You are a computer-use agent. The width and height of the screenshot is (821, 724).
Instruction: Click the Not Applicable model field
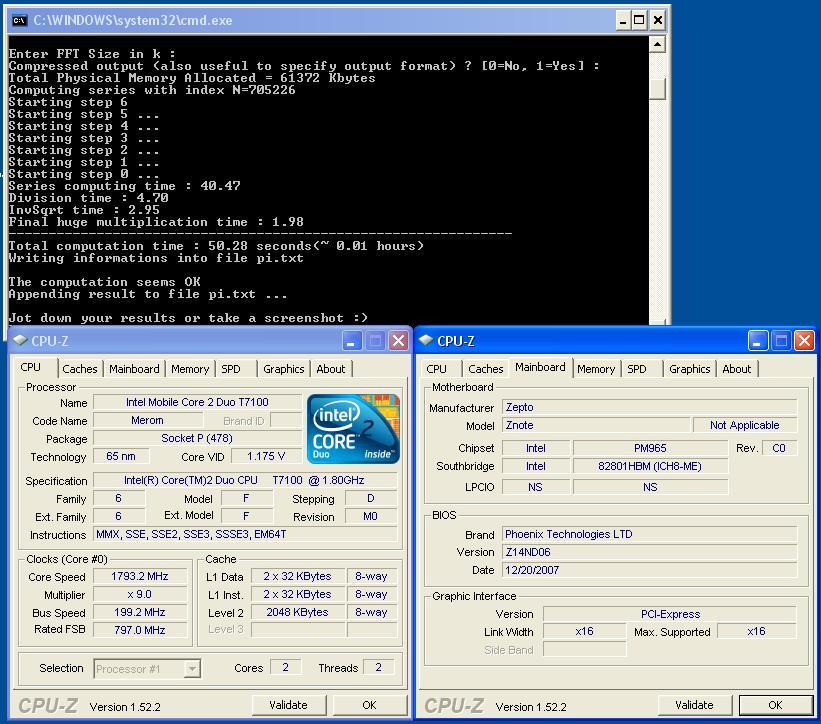coord(745,425)
